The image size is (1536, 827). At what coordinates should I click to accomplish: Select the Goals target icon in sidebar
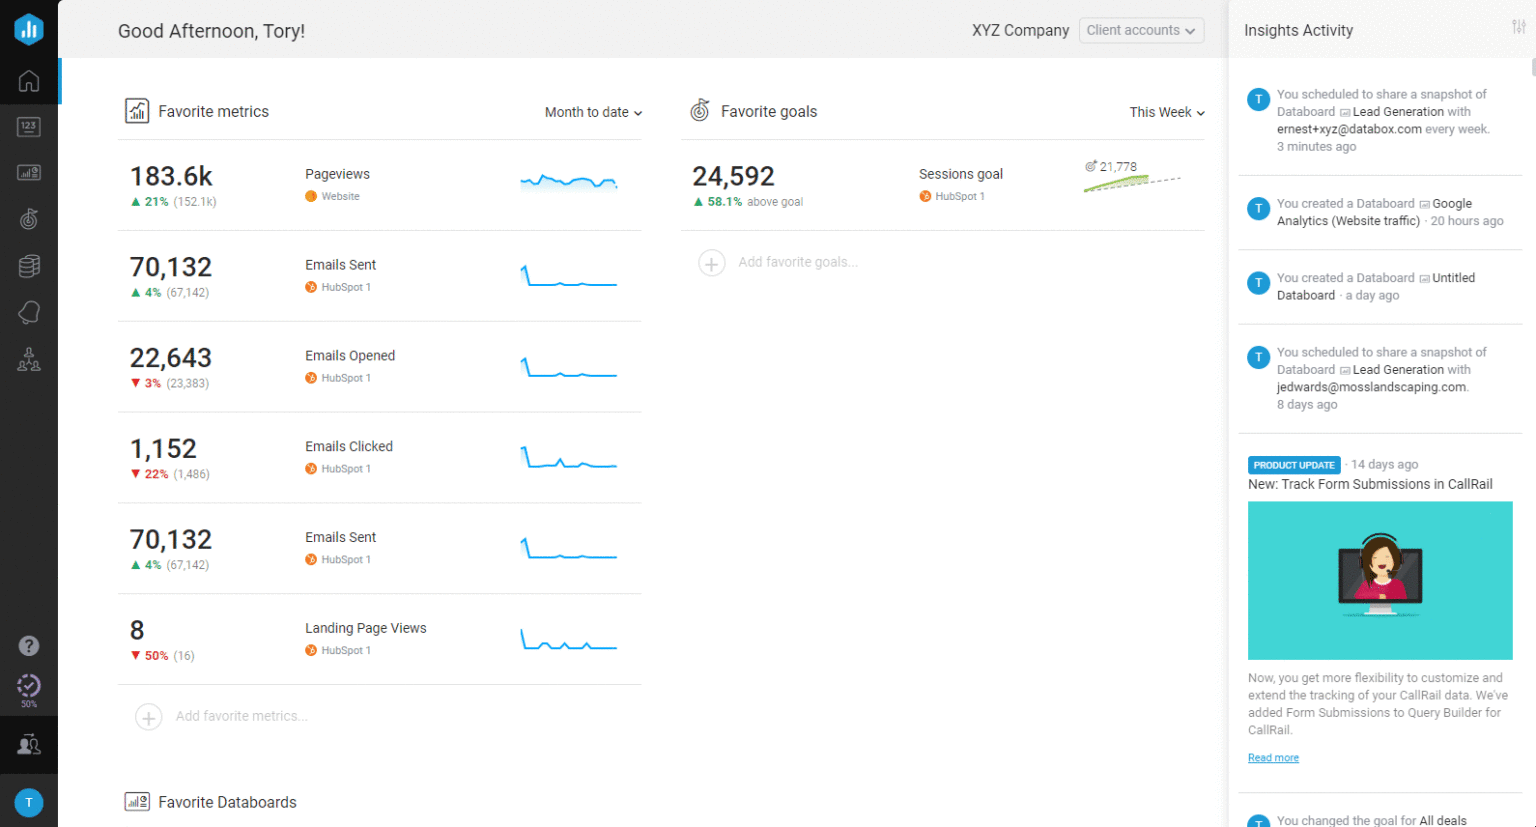pyautogui.click(x=28, y=218)
